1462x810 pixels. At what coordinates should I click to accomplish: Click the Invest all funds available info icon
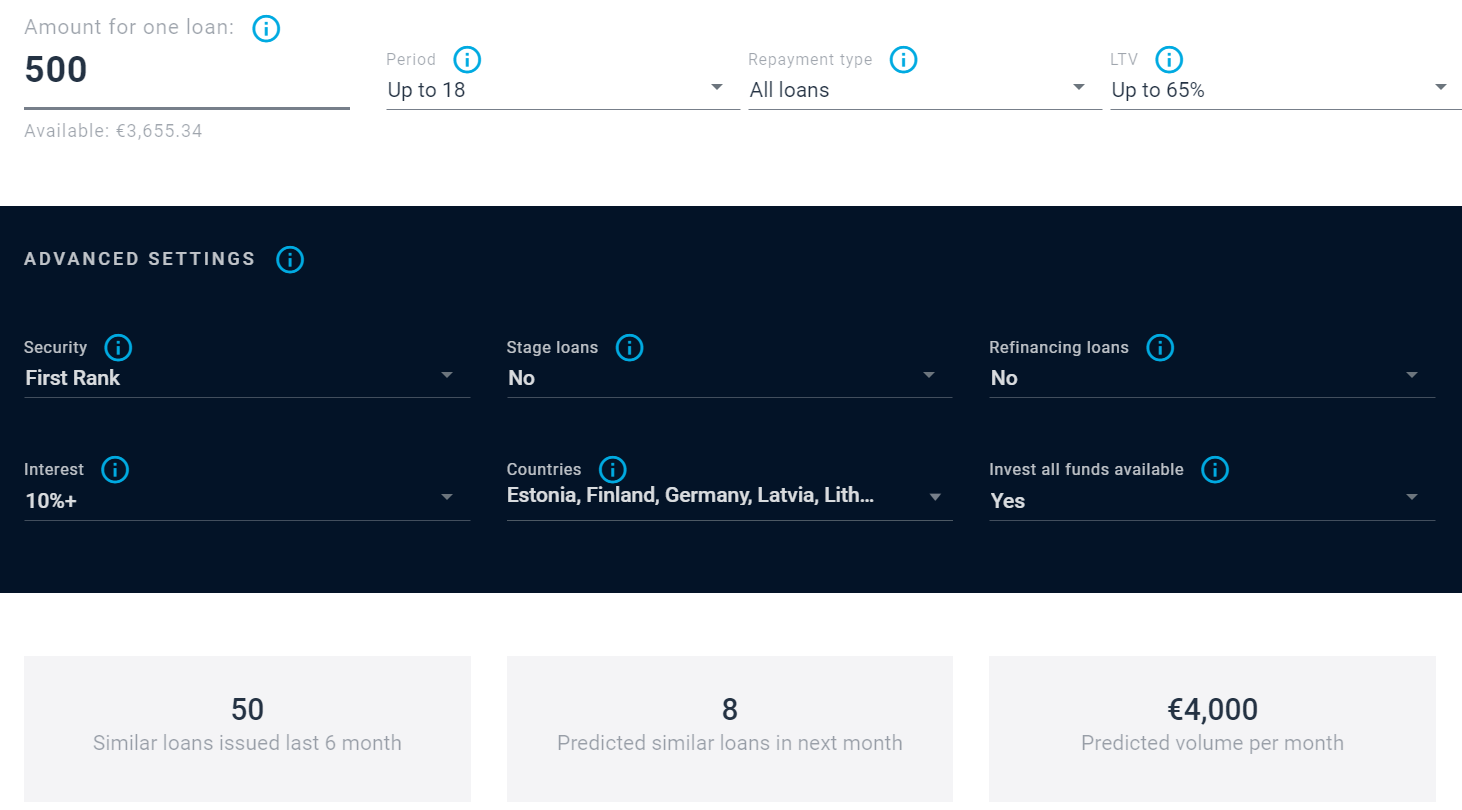click(x=1214, y=469)
